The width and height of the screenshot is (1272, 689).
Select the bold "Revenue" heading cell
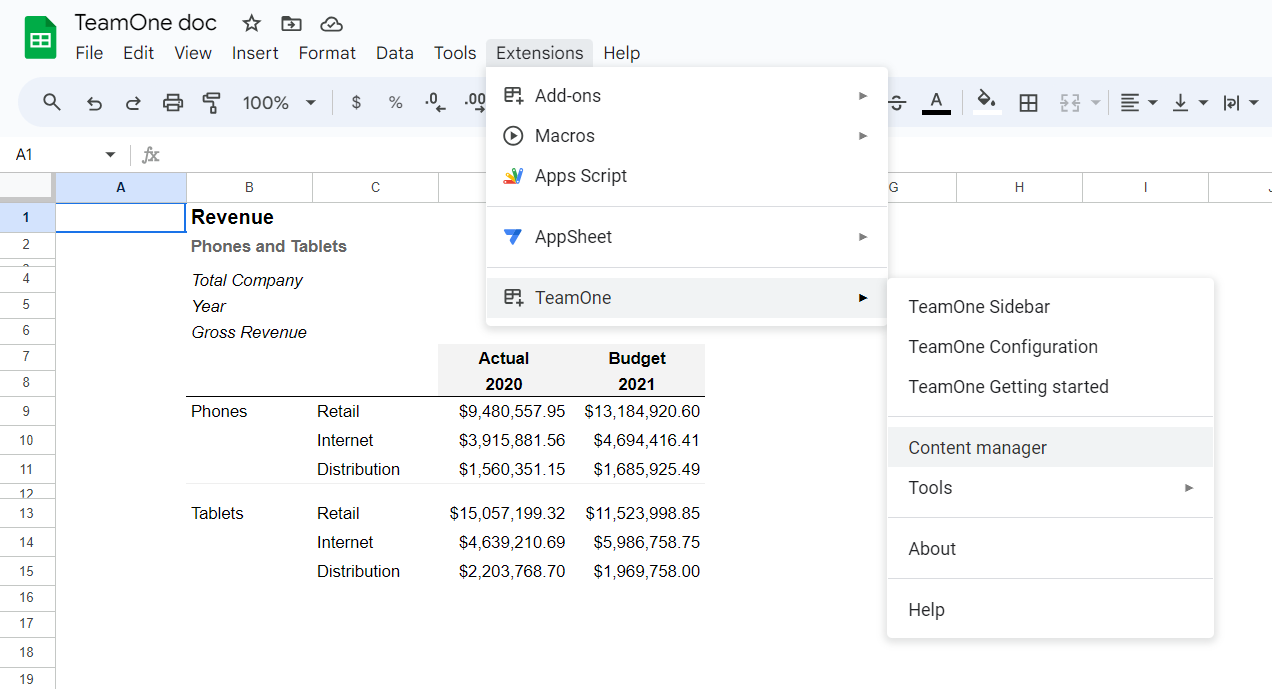pos(249,217)
